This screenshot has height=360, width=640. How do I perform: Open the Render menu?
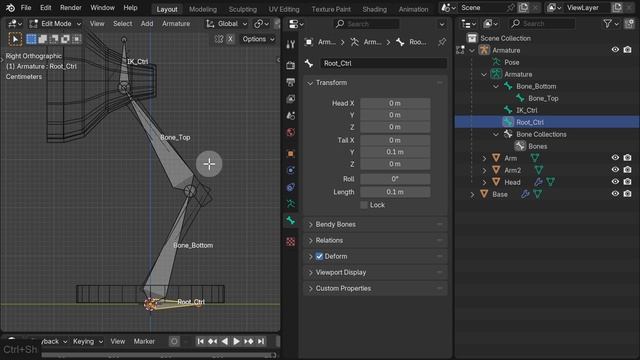(71, 8)
